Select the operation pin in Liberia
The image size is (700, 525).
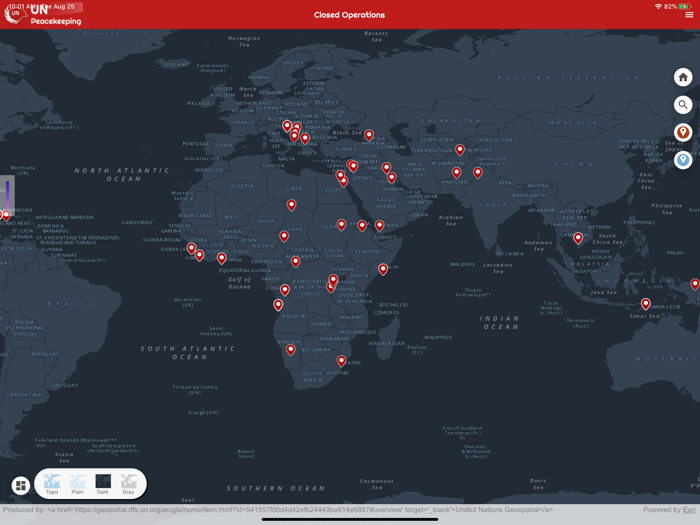pyautogui.click(x=200, y=255)
